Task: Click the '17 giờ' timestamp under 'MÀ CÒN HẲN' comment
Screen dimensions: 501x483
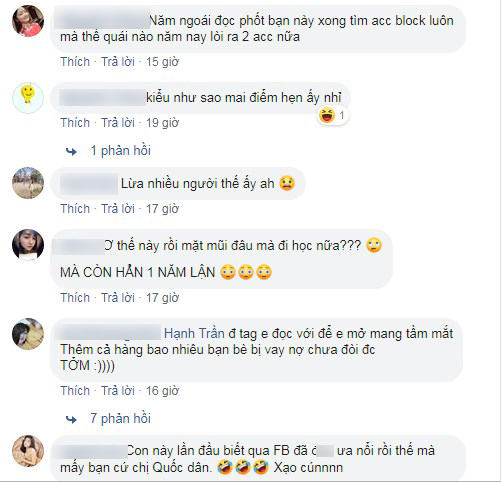Action: (x=162, y=298)
